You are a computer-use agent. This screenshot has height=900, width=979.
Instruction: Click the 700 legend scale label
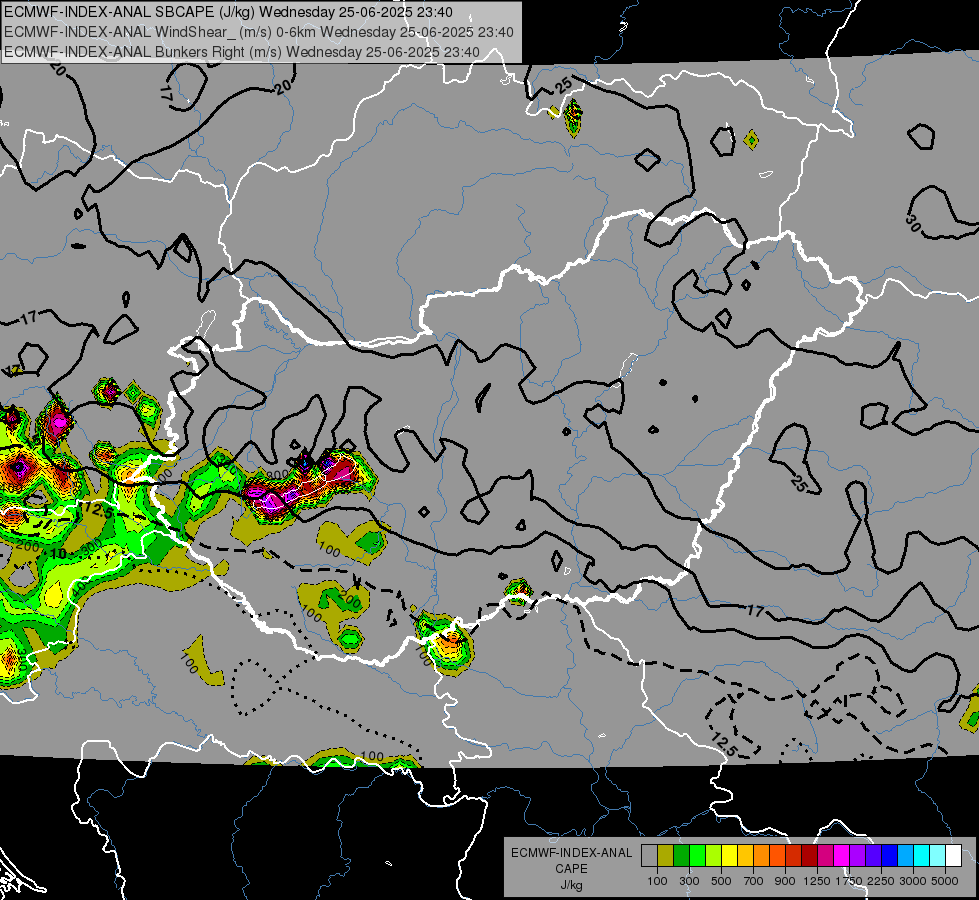click(x=754, y=881)
